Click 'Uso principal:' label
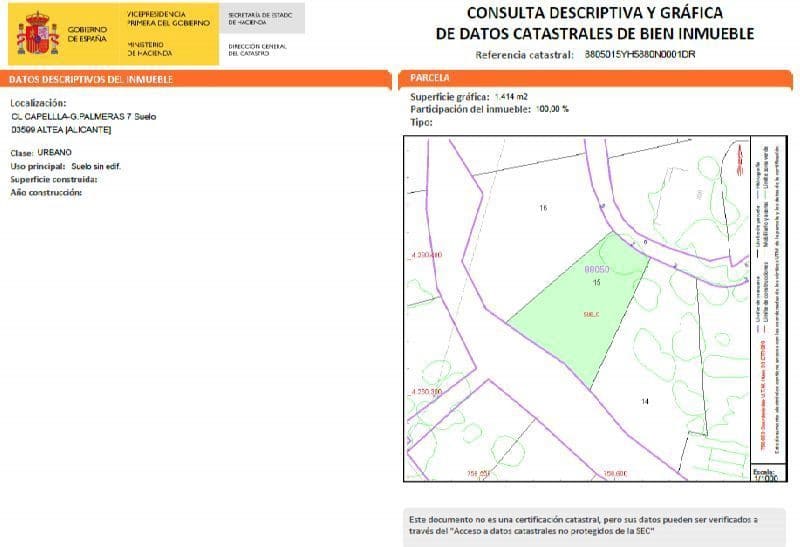Viewport: 800px width, 547px height. pos(38,166)
